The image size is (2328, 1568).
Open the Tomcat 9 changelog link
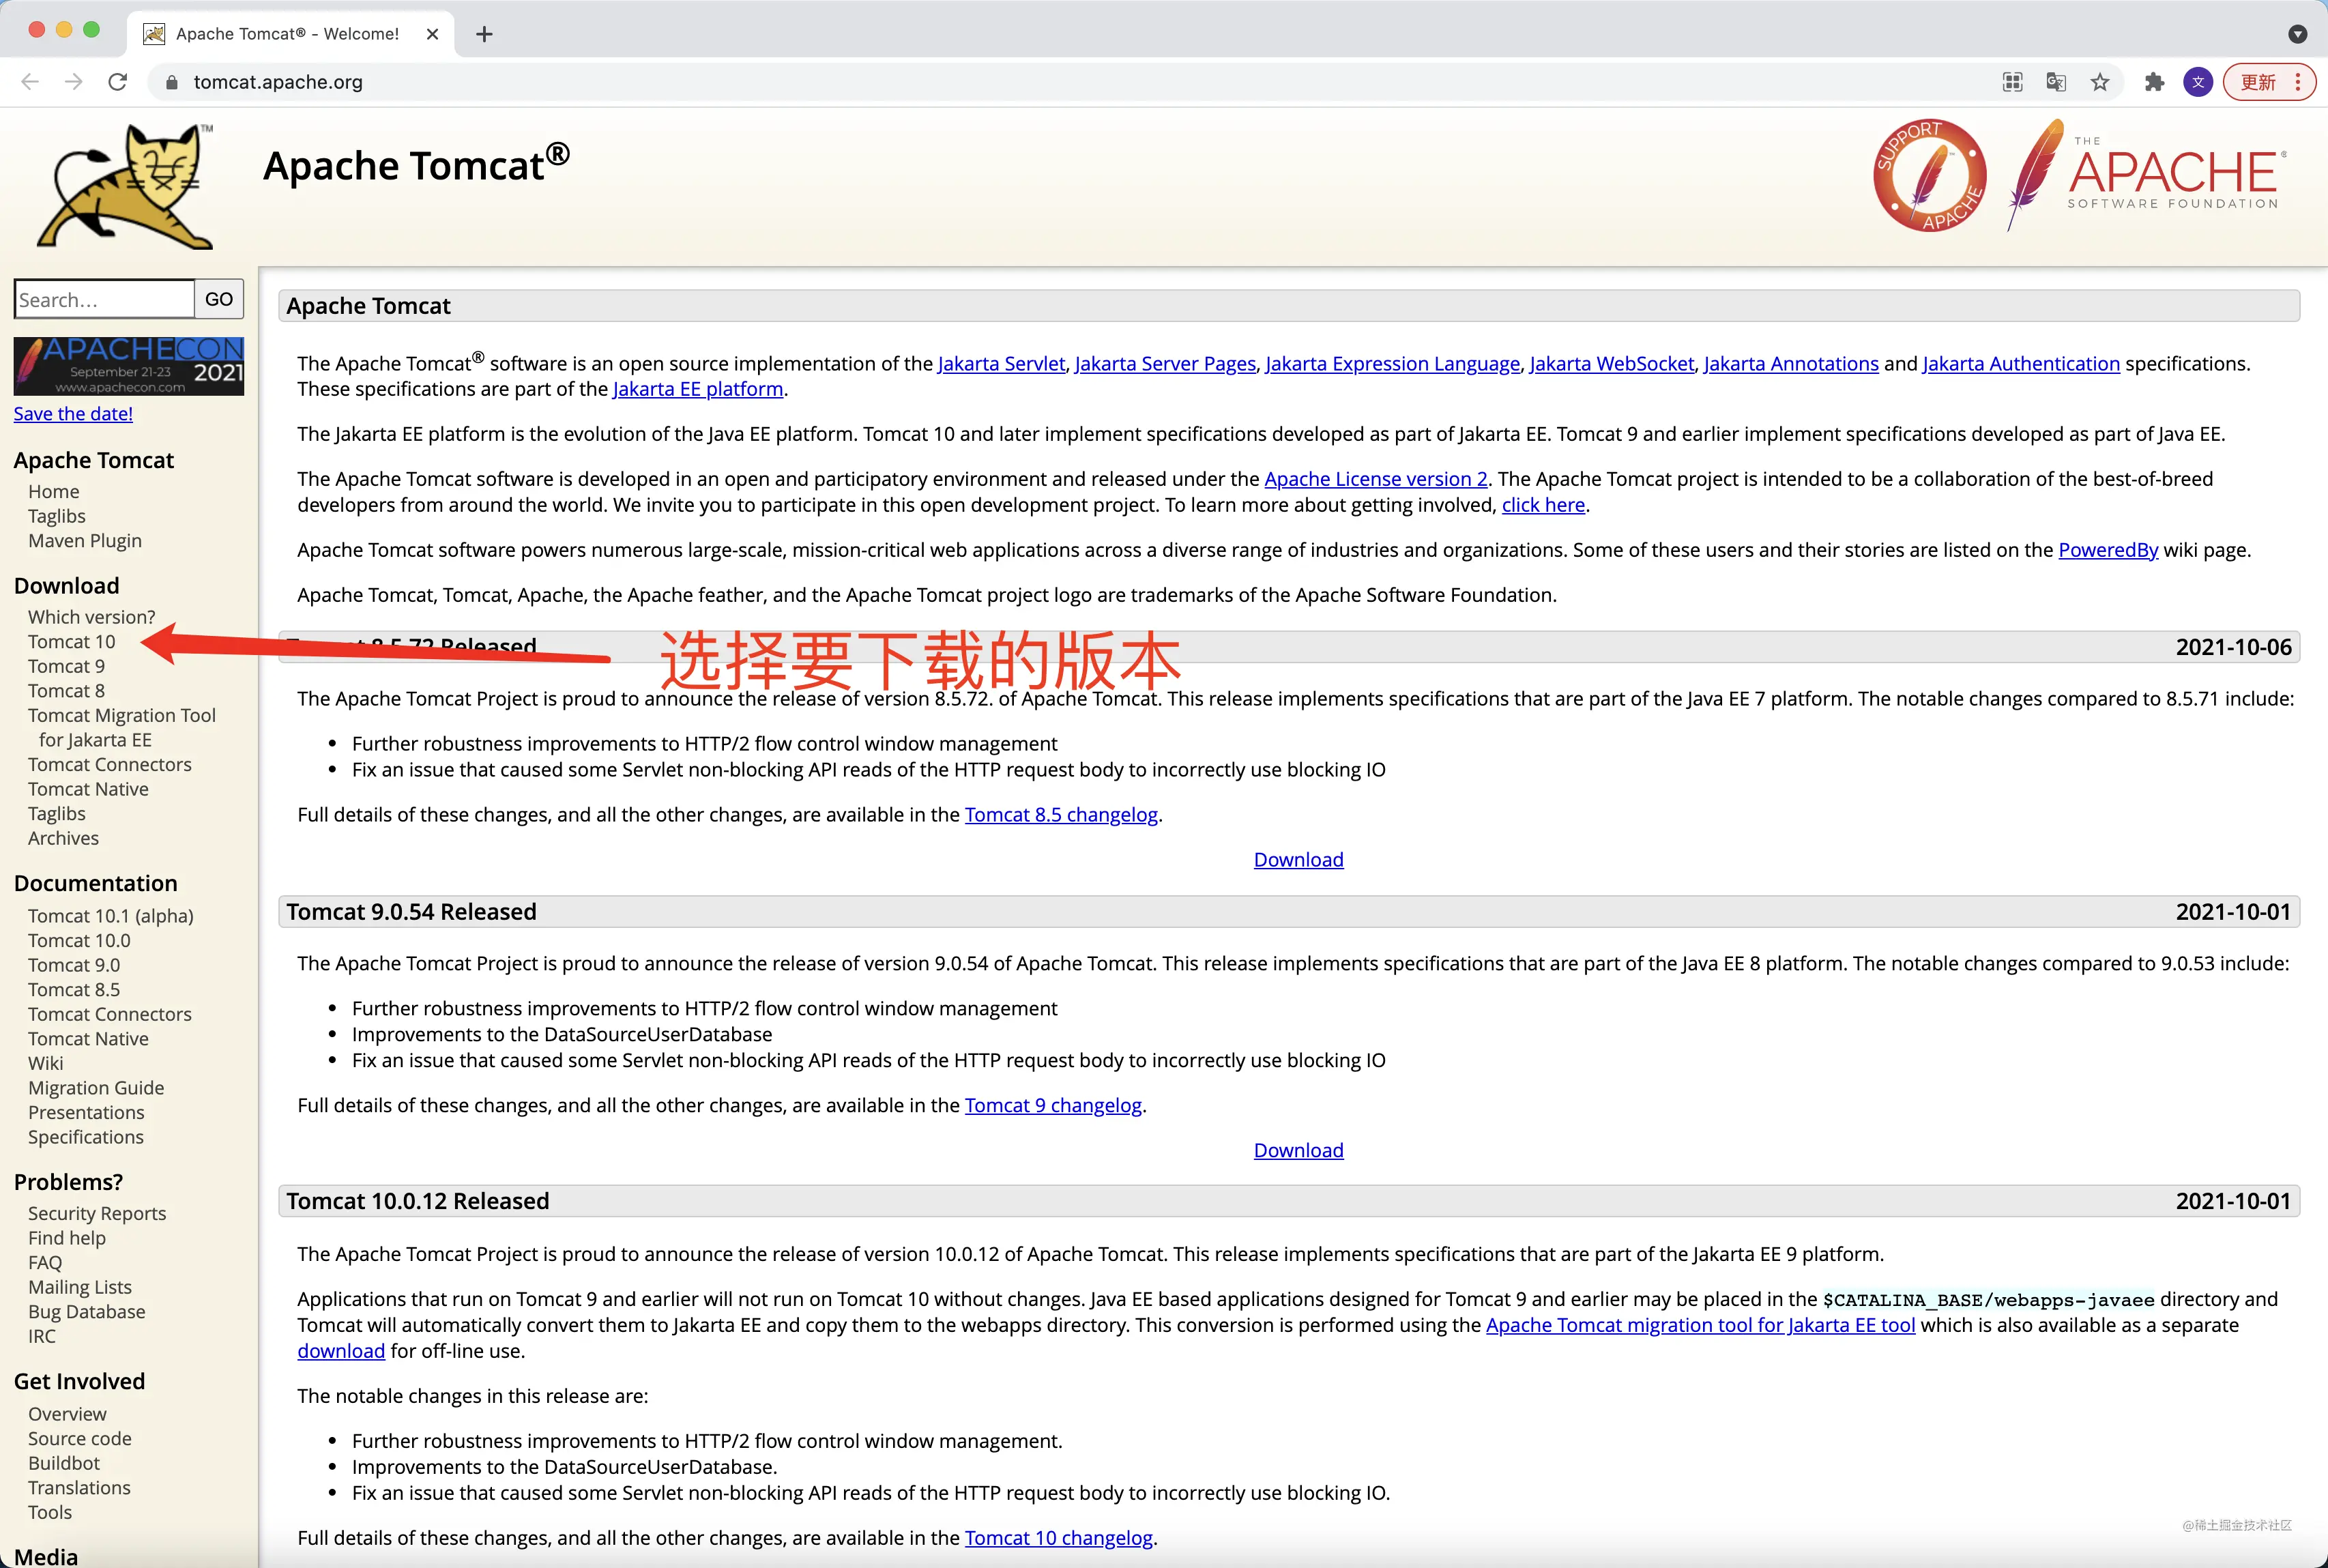(x=1053, y=1105)
